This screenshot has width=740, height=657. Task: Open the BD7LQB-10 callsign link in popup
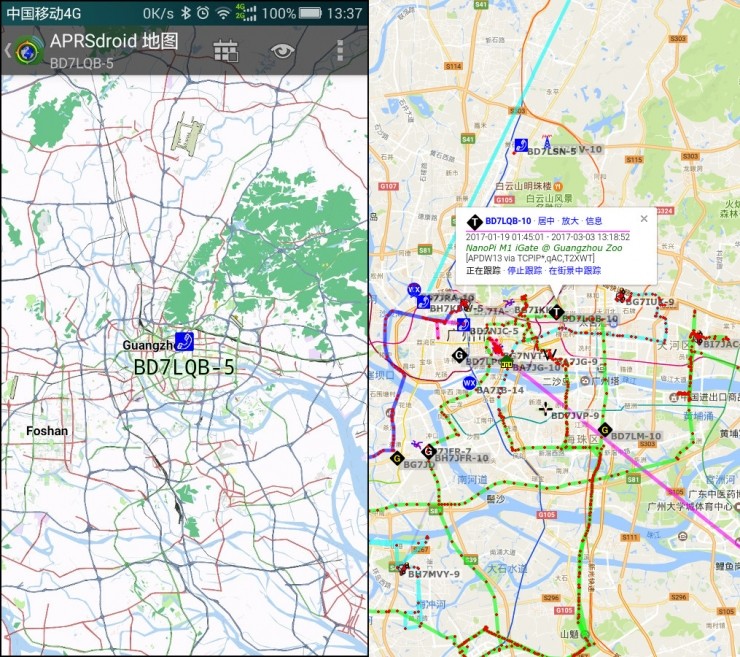click(x=508, y=221)
